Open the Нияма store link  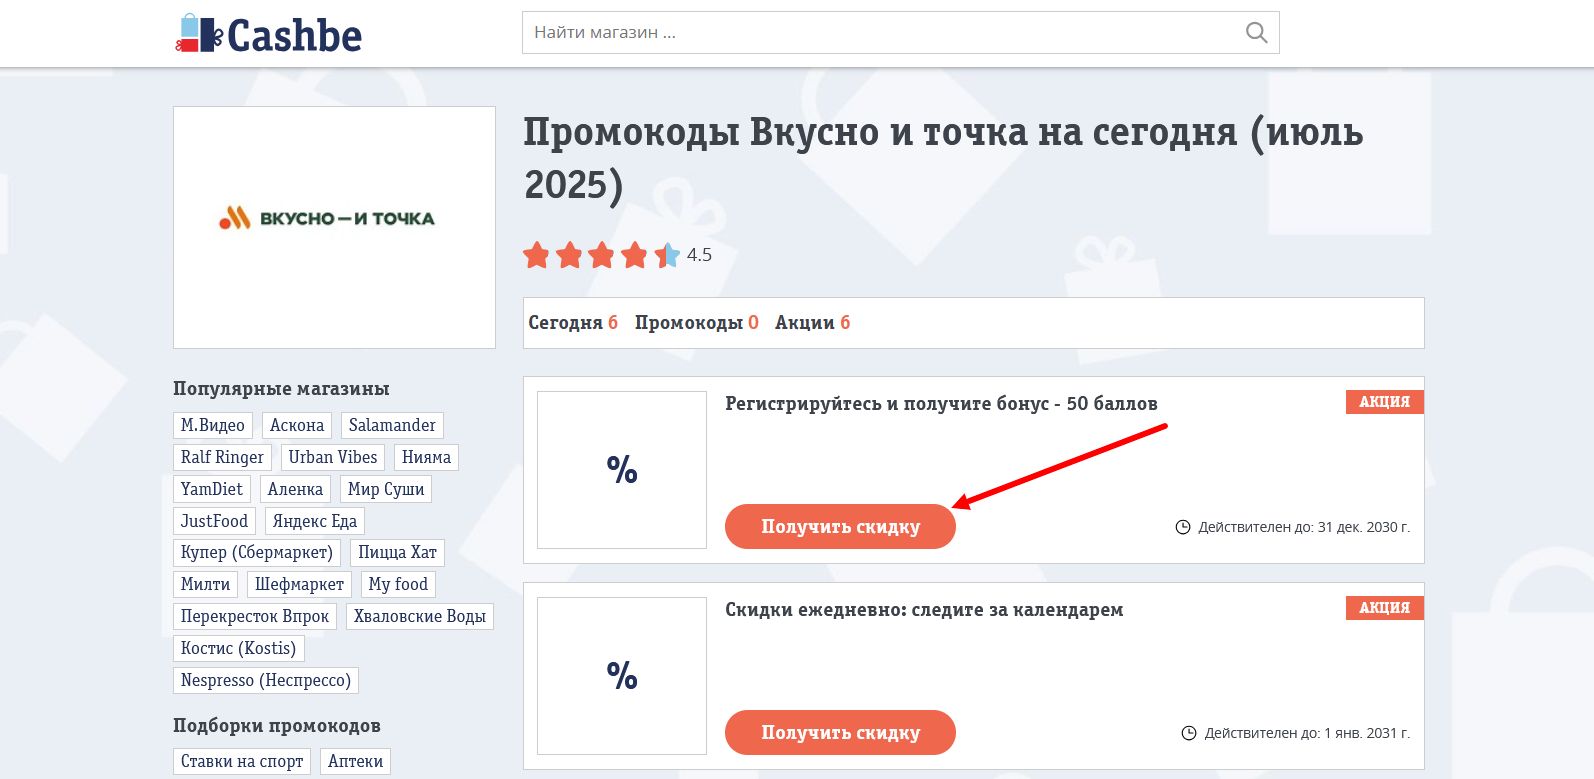pyautogui.click(x=426, y=457)
